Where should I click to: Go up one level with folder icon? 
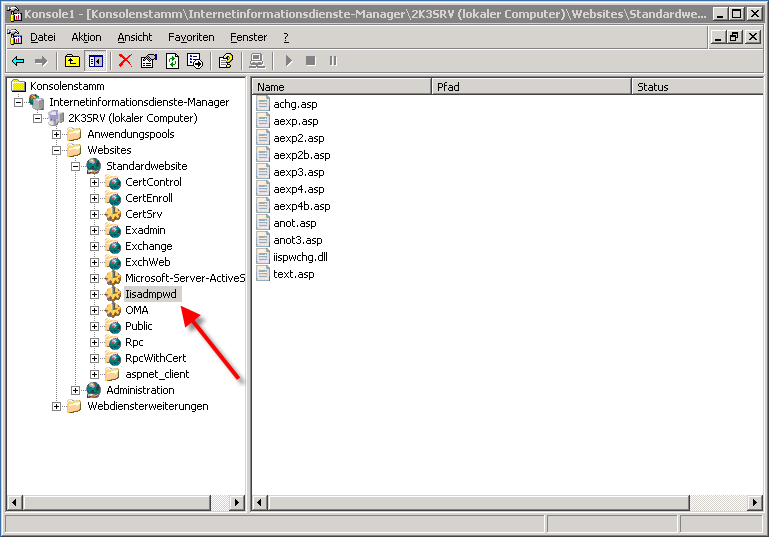[72, 61]
